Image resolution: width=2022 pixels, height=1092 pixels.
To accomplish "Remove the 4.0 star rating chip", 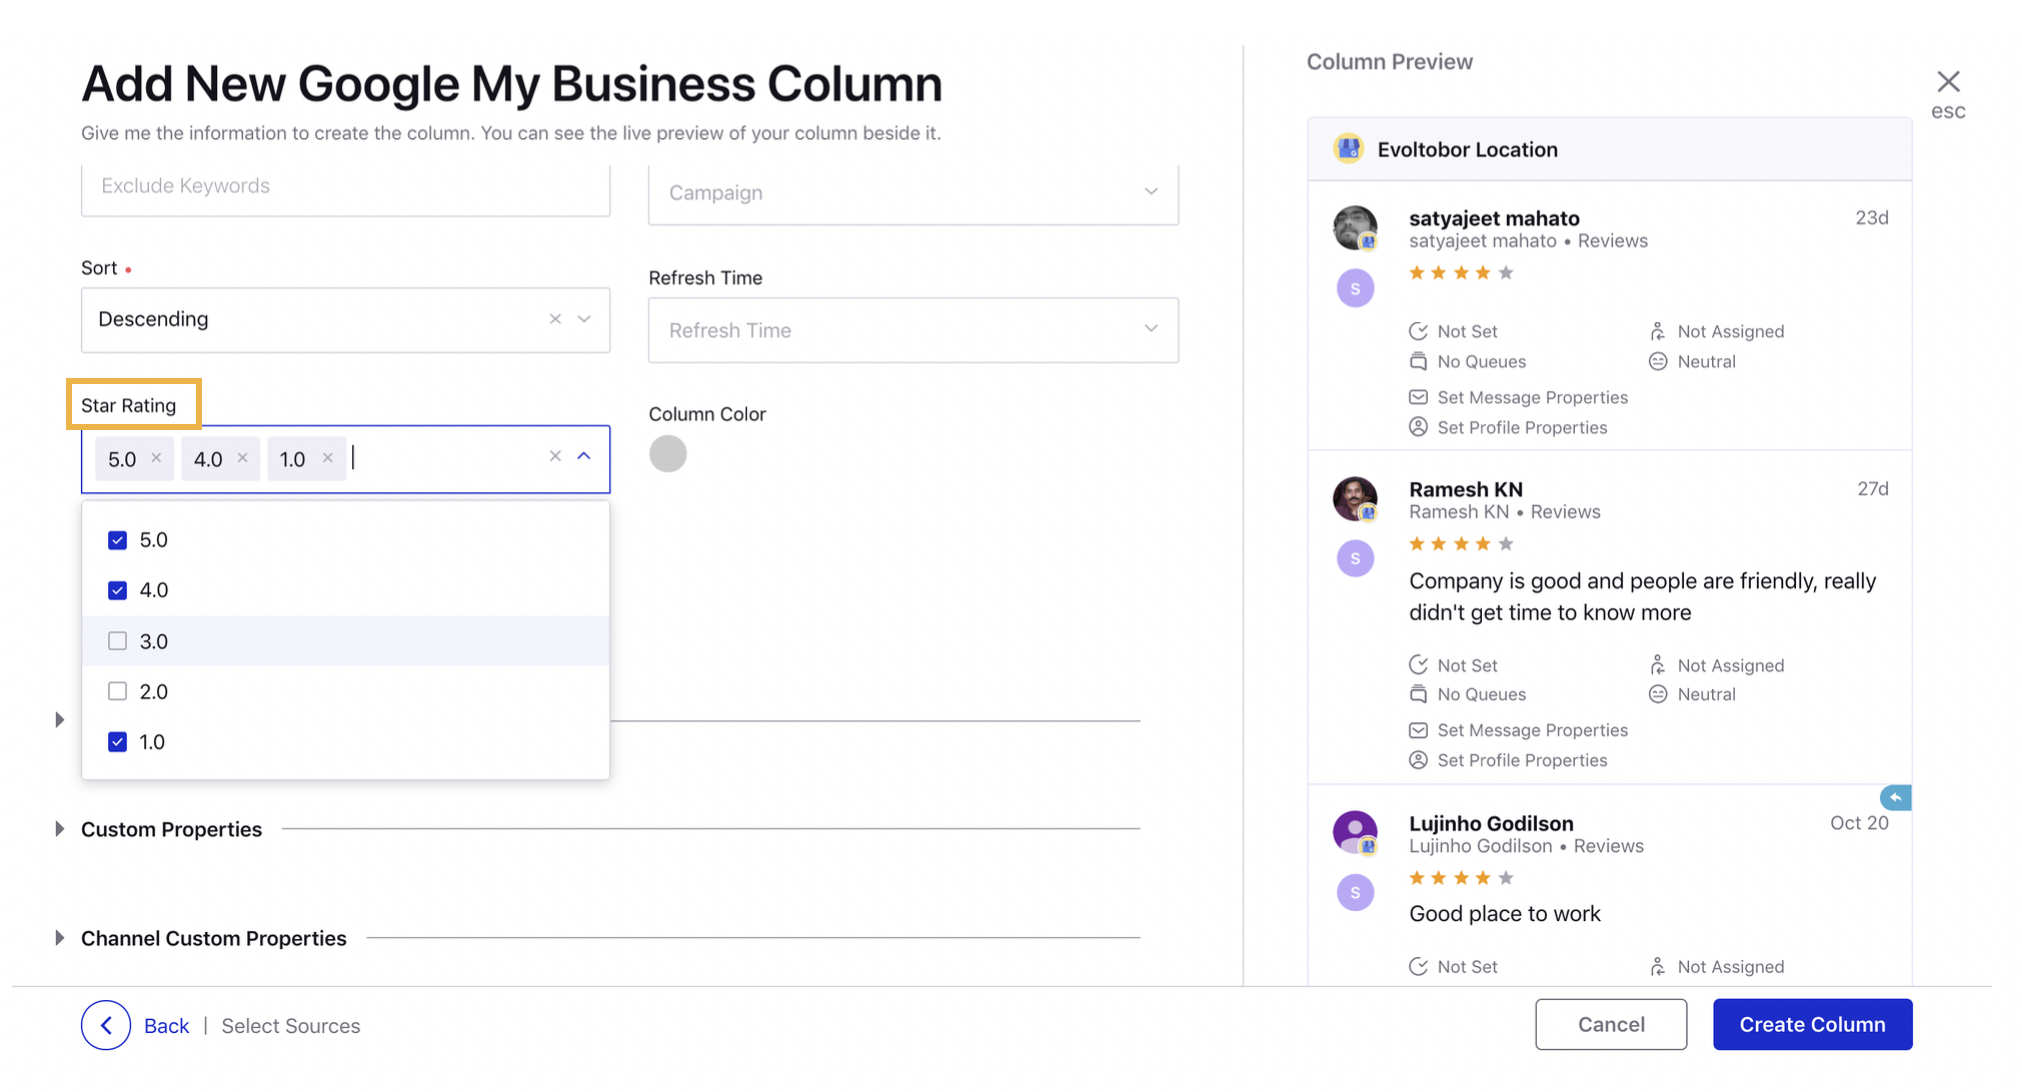I will tap(242, 458).
